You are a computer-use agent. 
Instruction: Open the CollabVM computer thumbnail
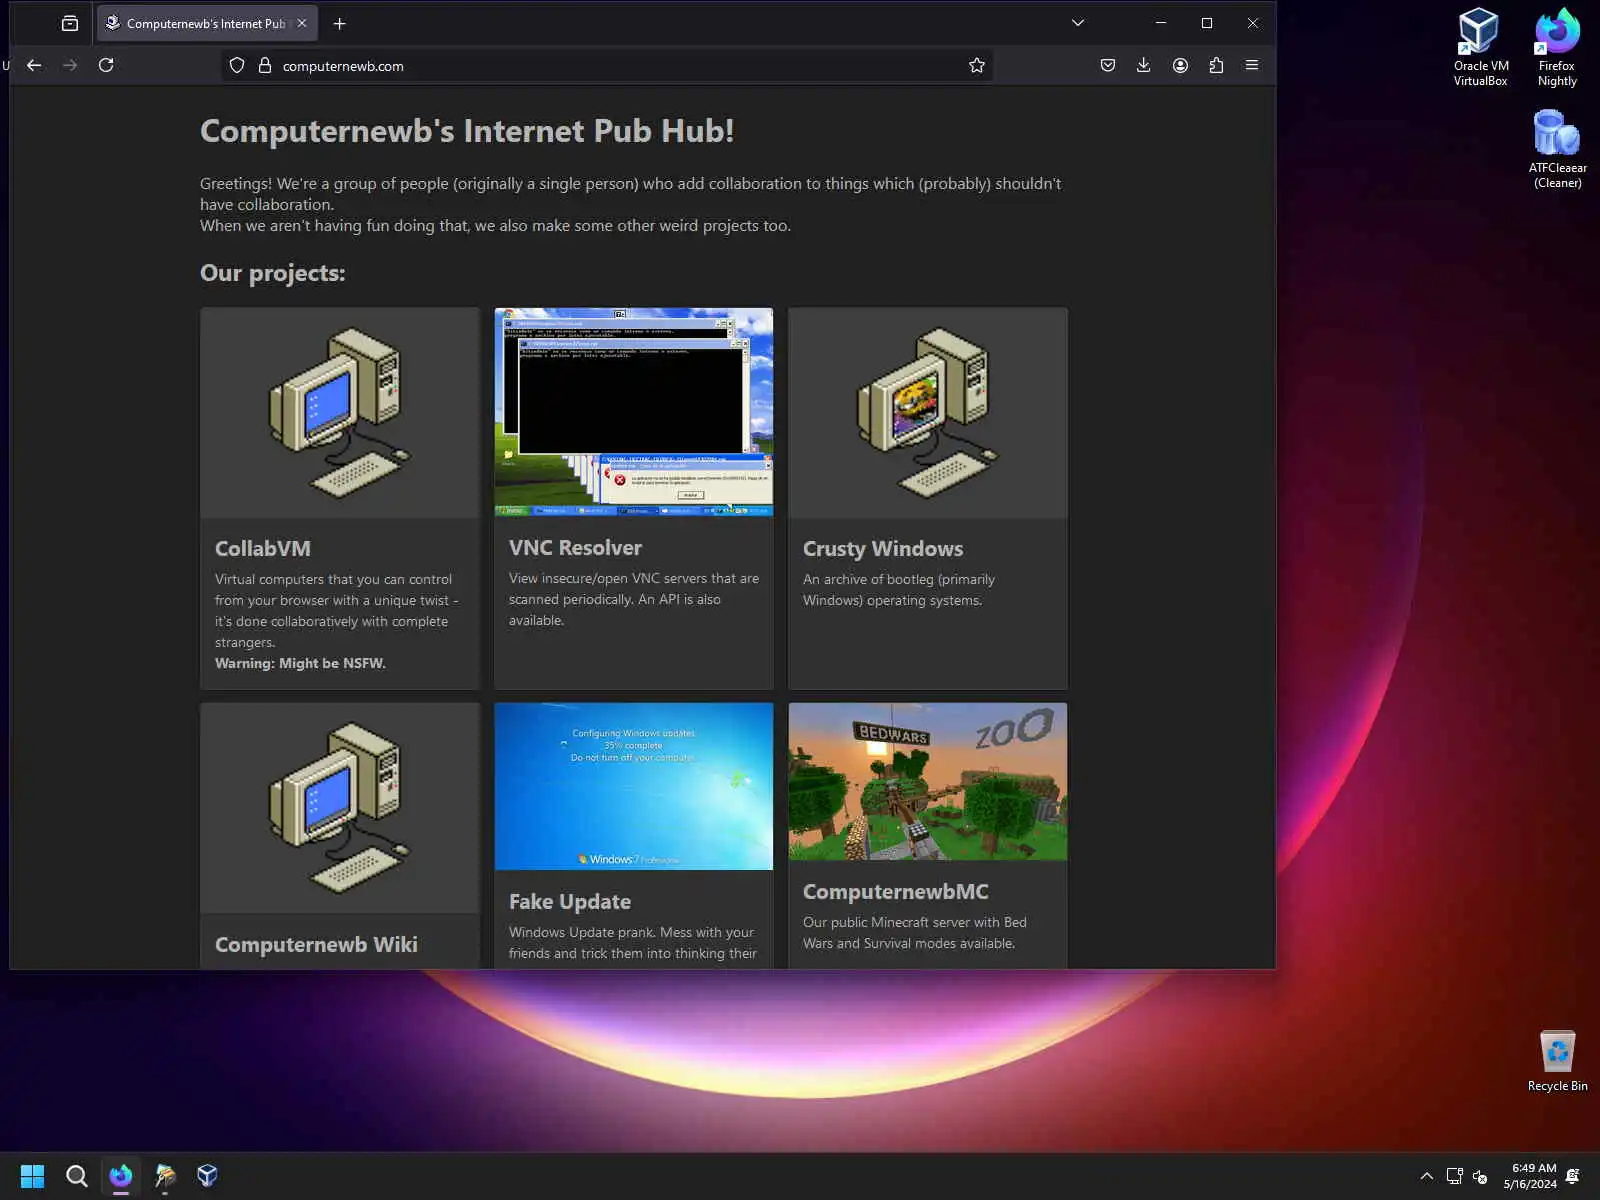pyautogui.click(x=340, y=413)
